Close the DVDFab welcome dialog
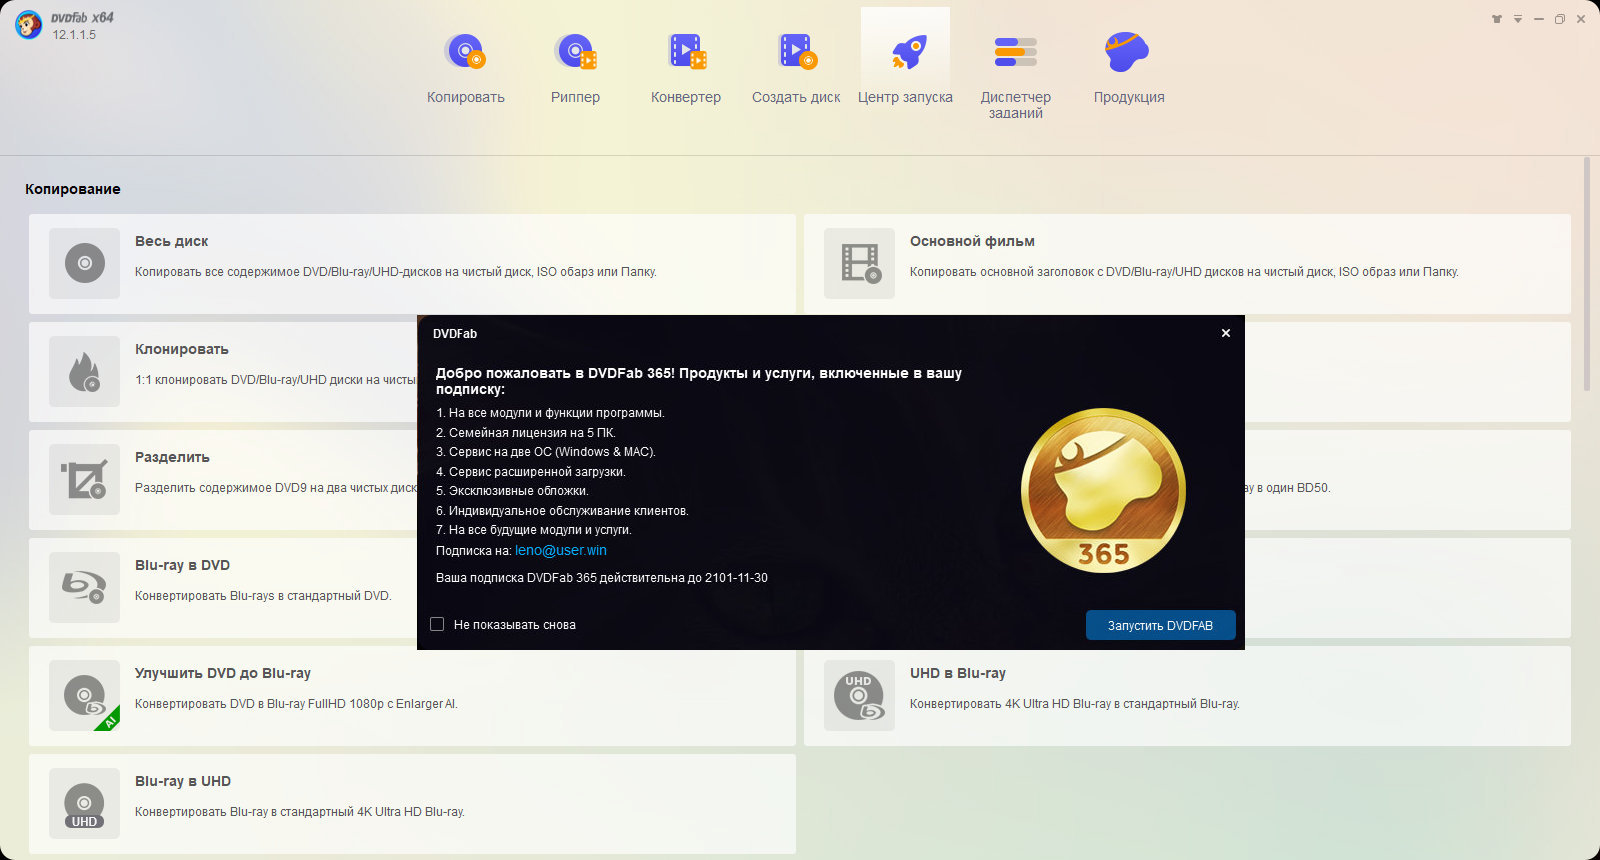Screen dimensions: 1600x860 coord(1226,333)
